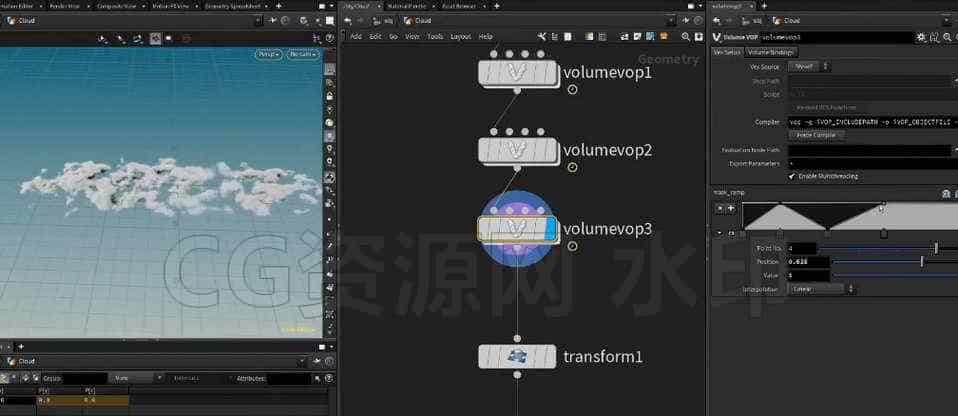Toggle Enable Multithreading checkbox
Image resolution: width=958 pixels, height=416 pixels.
792,176
